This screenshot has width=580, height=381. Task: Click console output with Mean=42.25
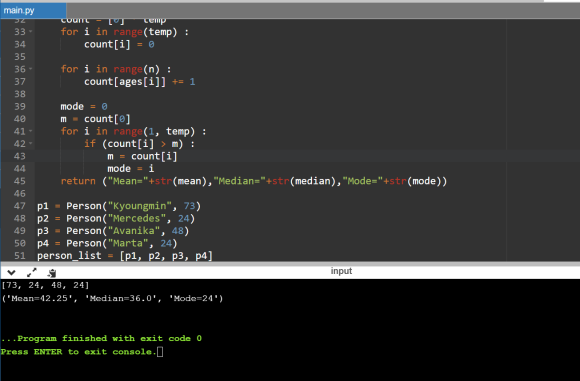(112, 299)
